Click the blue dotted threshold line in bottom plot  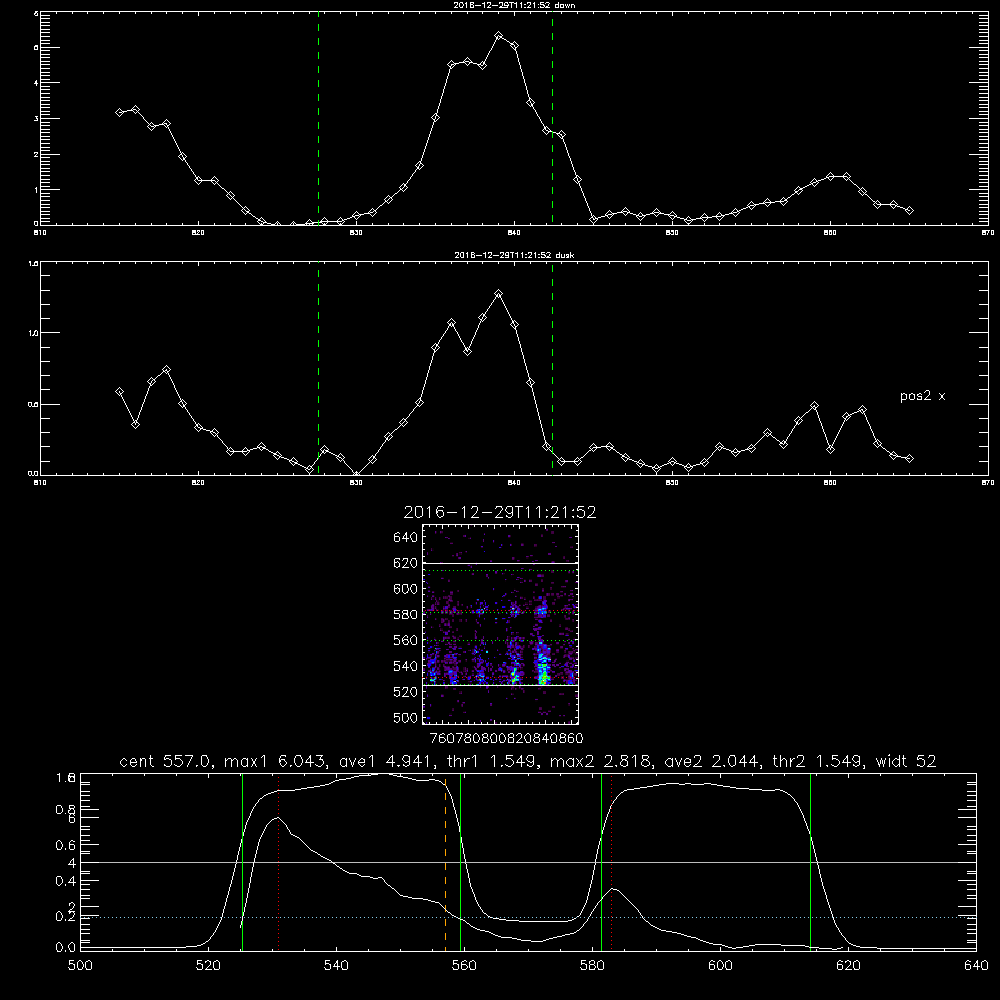click(x=528, y=917)
